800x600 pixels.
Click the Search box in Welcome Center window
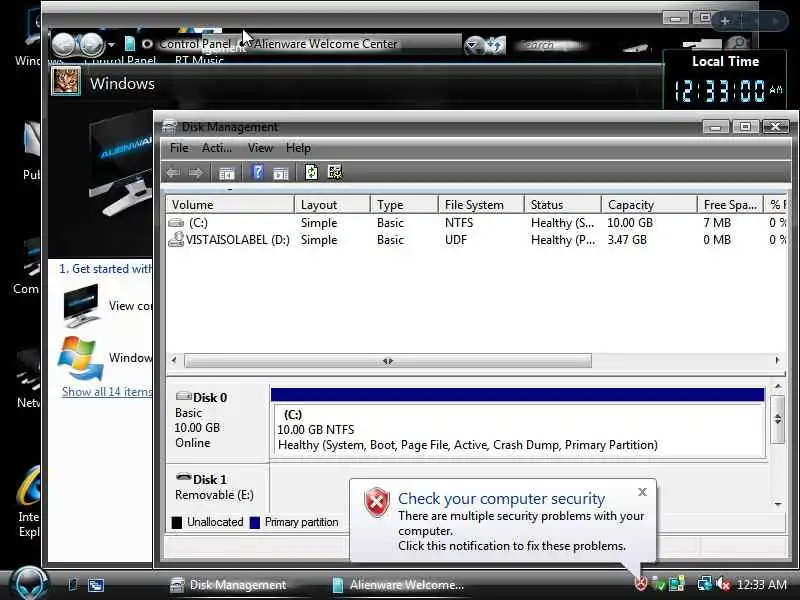coord(554,45)
